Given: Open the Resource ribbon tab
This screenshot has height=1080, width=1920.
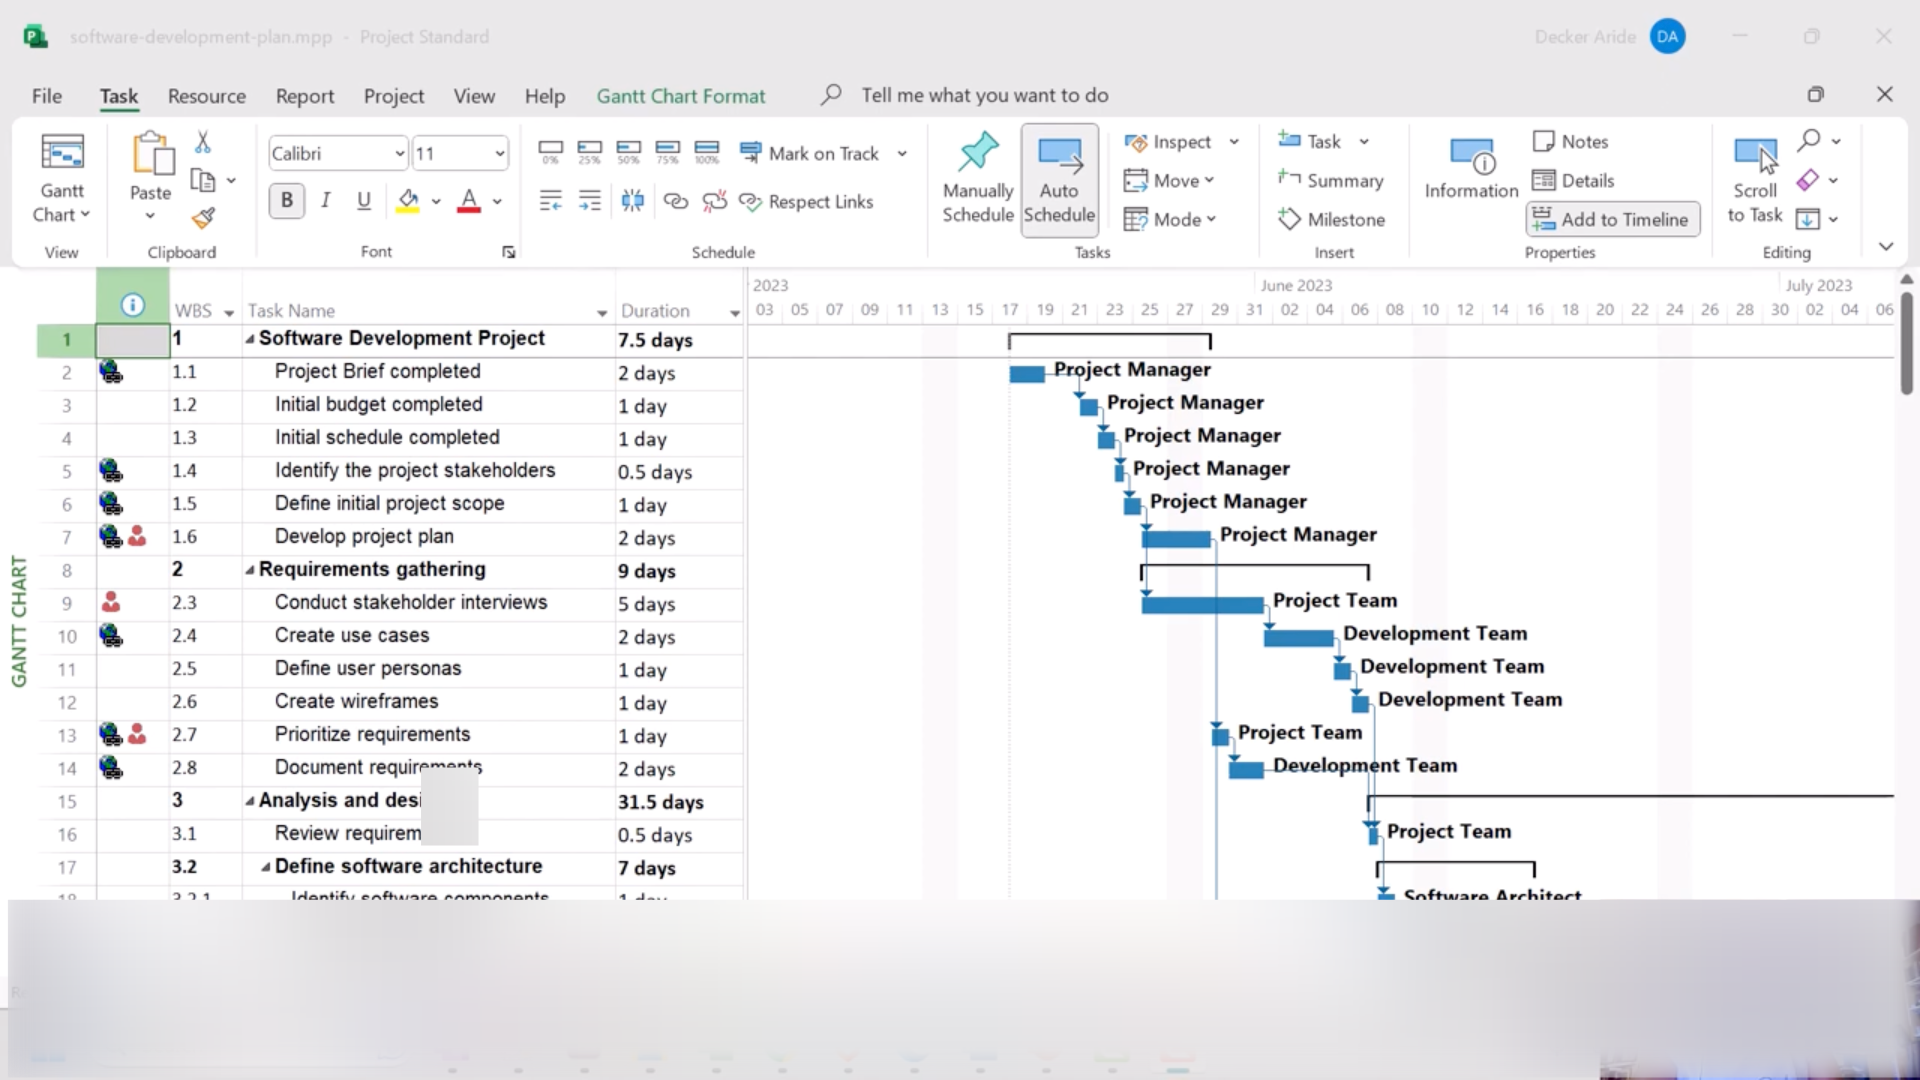Looking at the screenshot, I should (206, 96).
